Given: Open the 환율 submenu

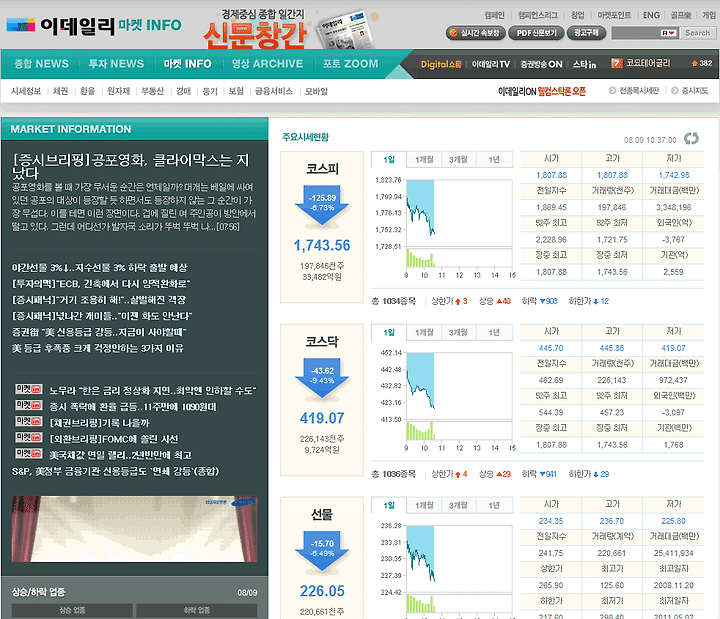Looking at the screenshot, I should coord(87,91).
